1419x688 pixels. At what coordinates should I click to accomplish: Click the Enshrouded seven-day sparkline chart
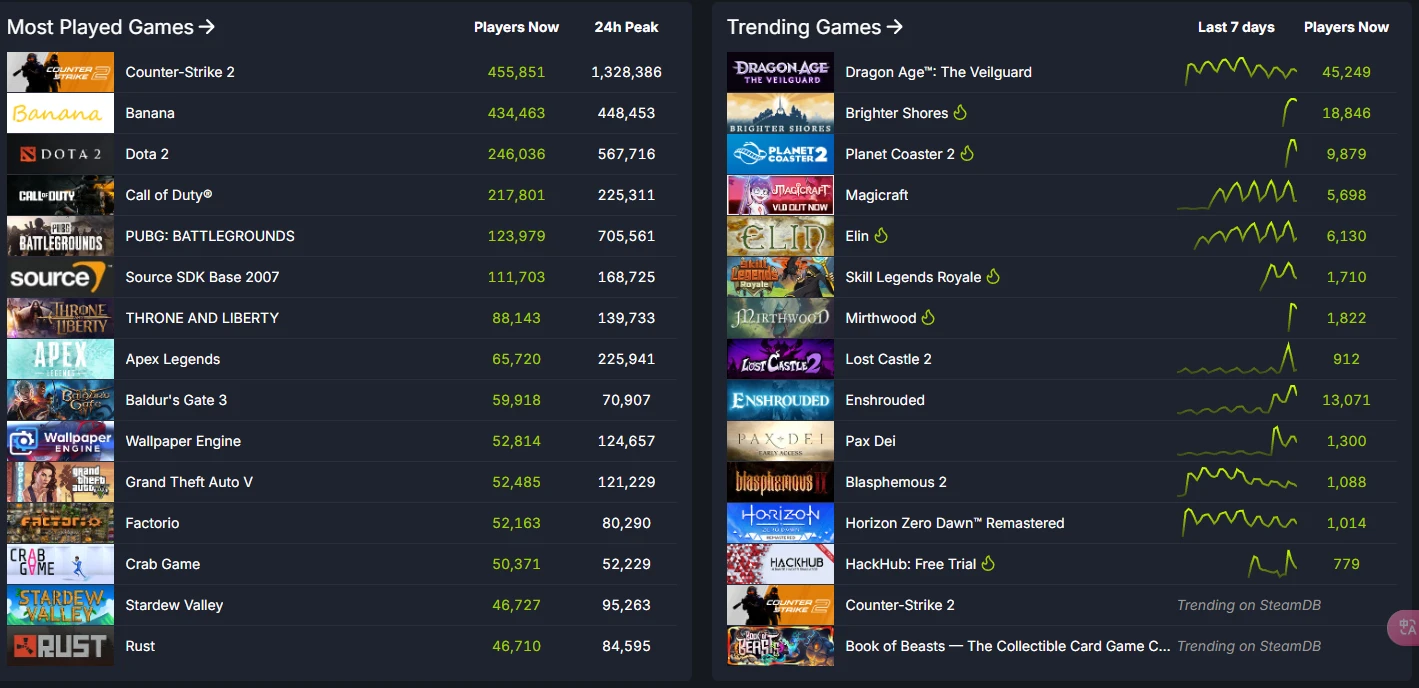tap(1237, 400)
